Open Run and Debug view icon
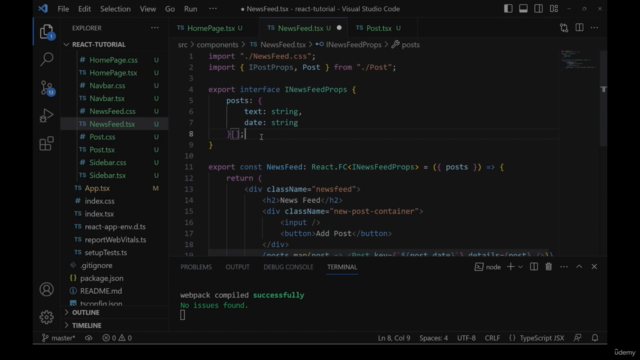Image resolution: width=640 pixels, height=360 pixels. [x=47, y=116]
